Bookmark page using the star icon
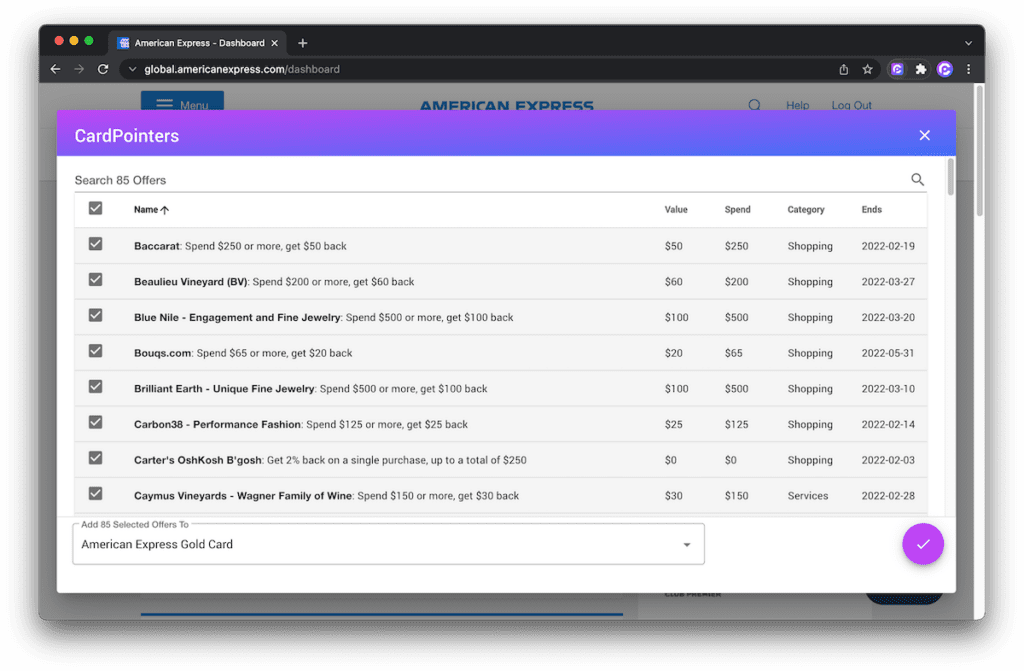 867,69
